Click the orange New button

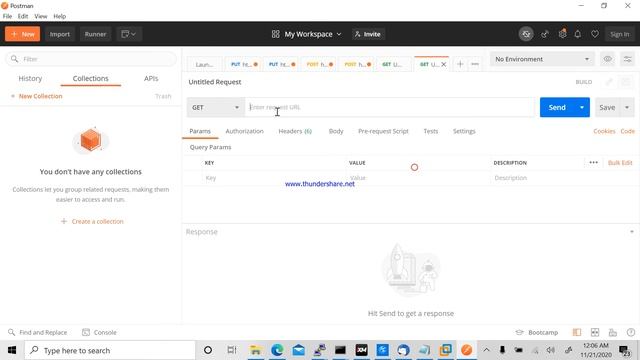22,34
